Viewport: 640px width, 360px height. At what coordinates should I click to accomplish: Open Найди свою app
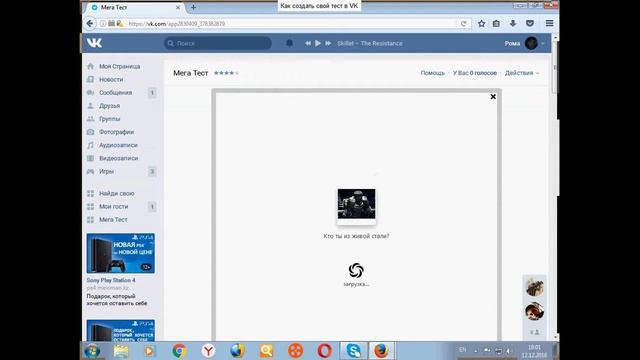click(116, 193)
